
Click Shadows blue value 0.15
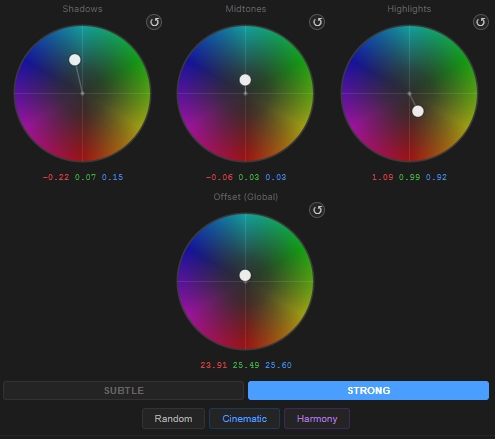[112, 177]
